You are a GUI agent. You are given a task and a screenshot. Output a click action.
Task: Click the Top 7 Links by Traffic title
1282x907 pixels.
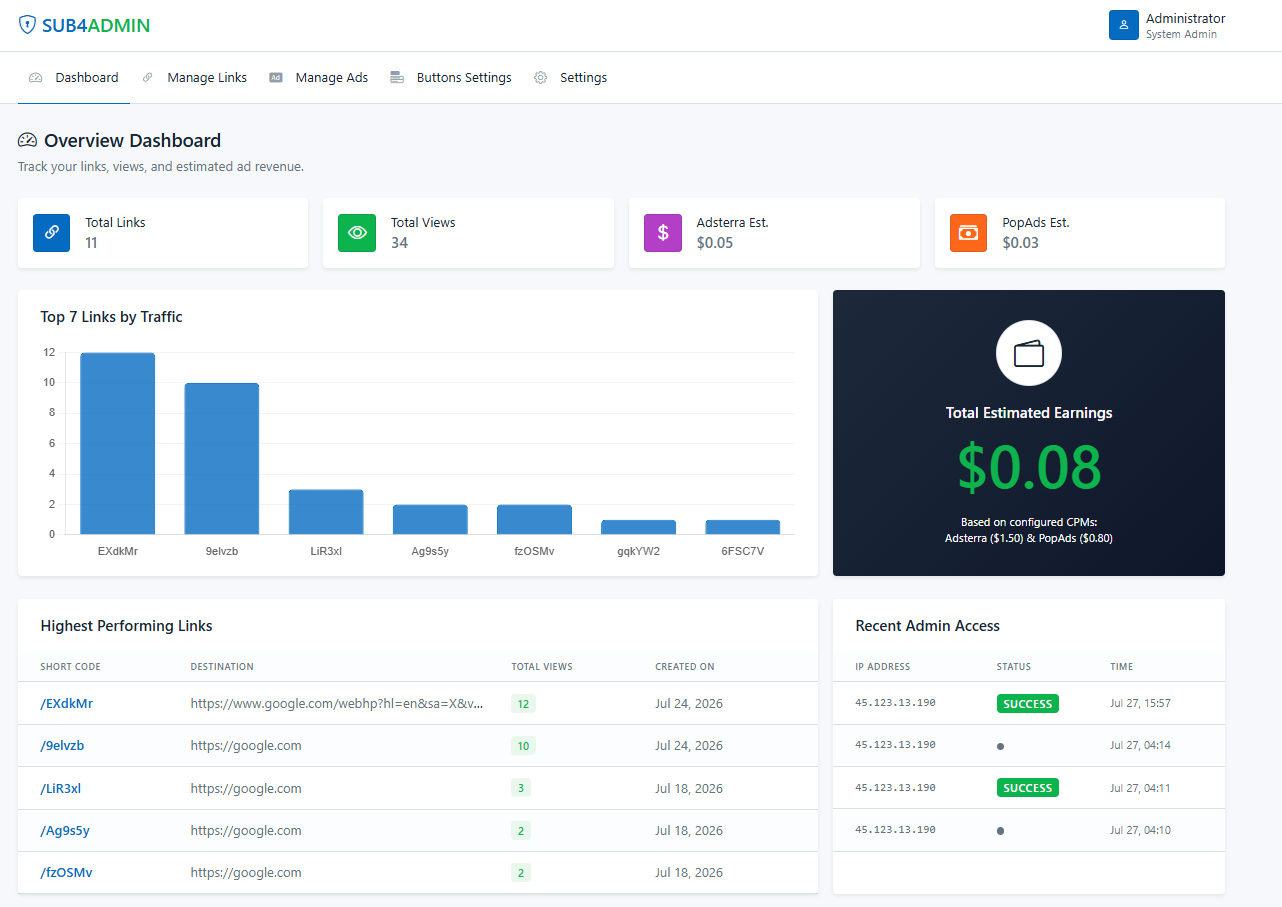[x=111, y=317]
